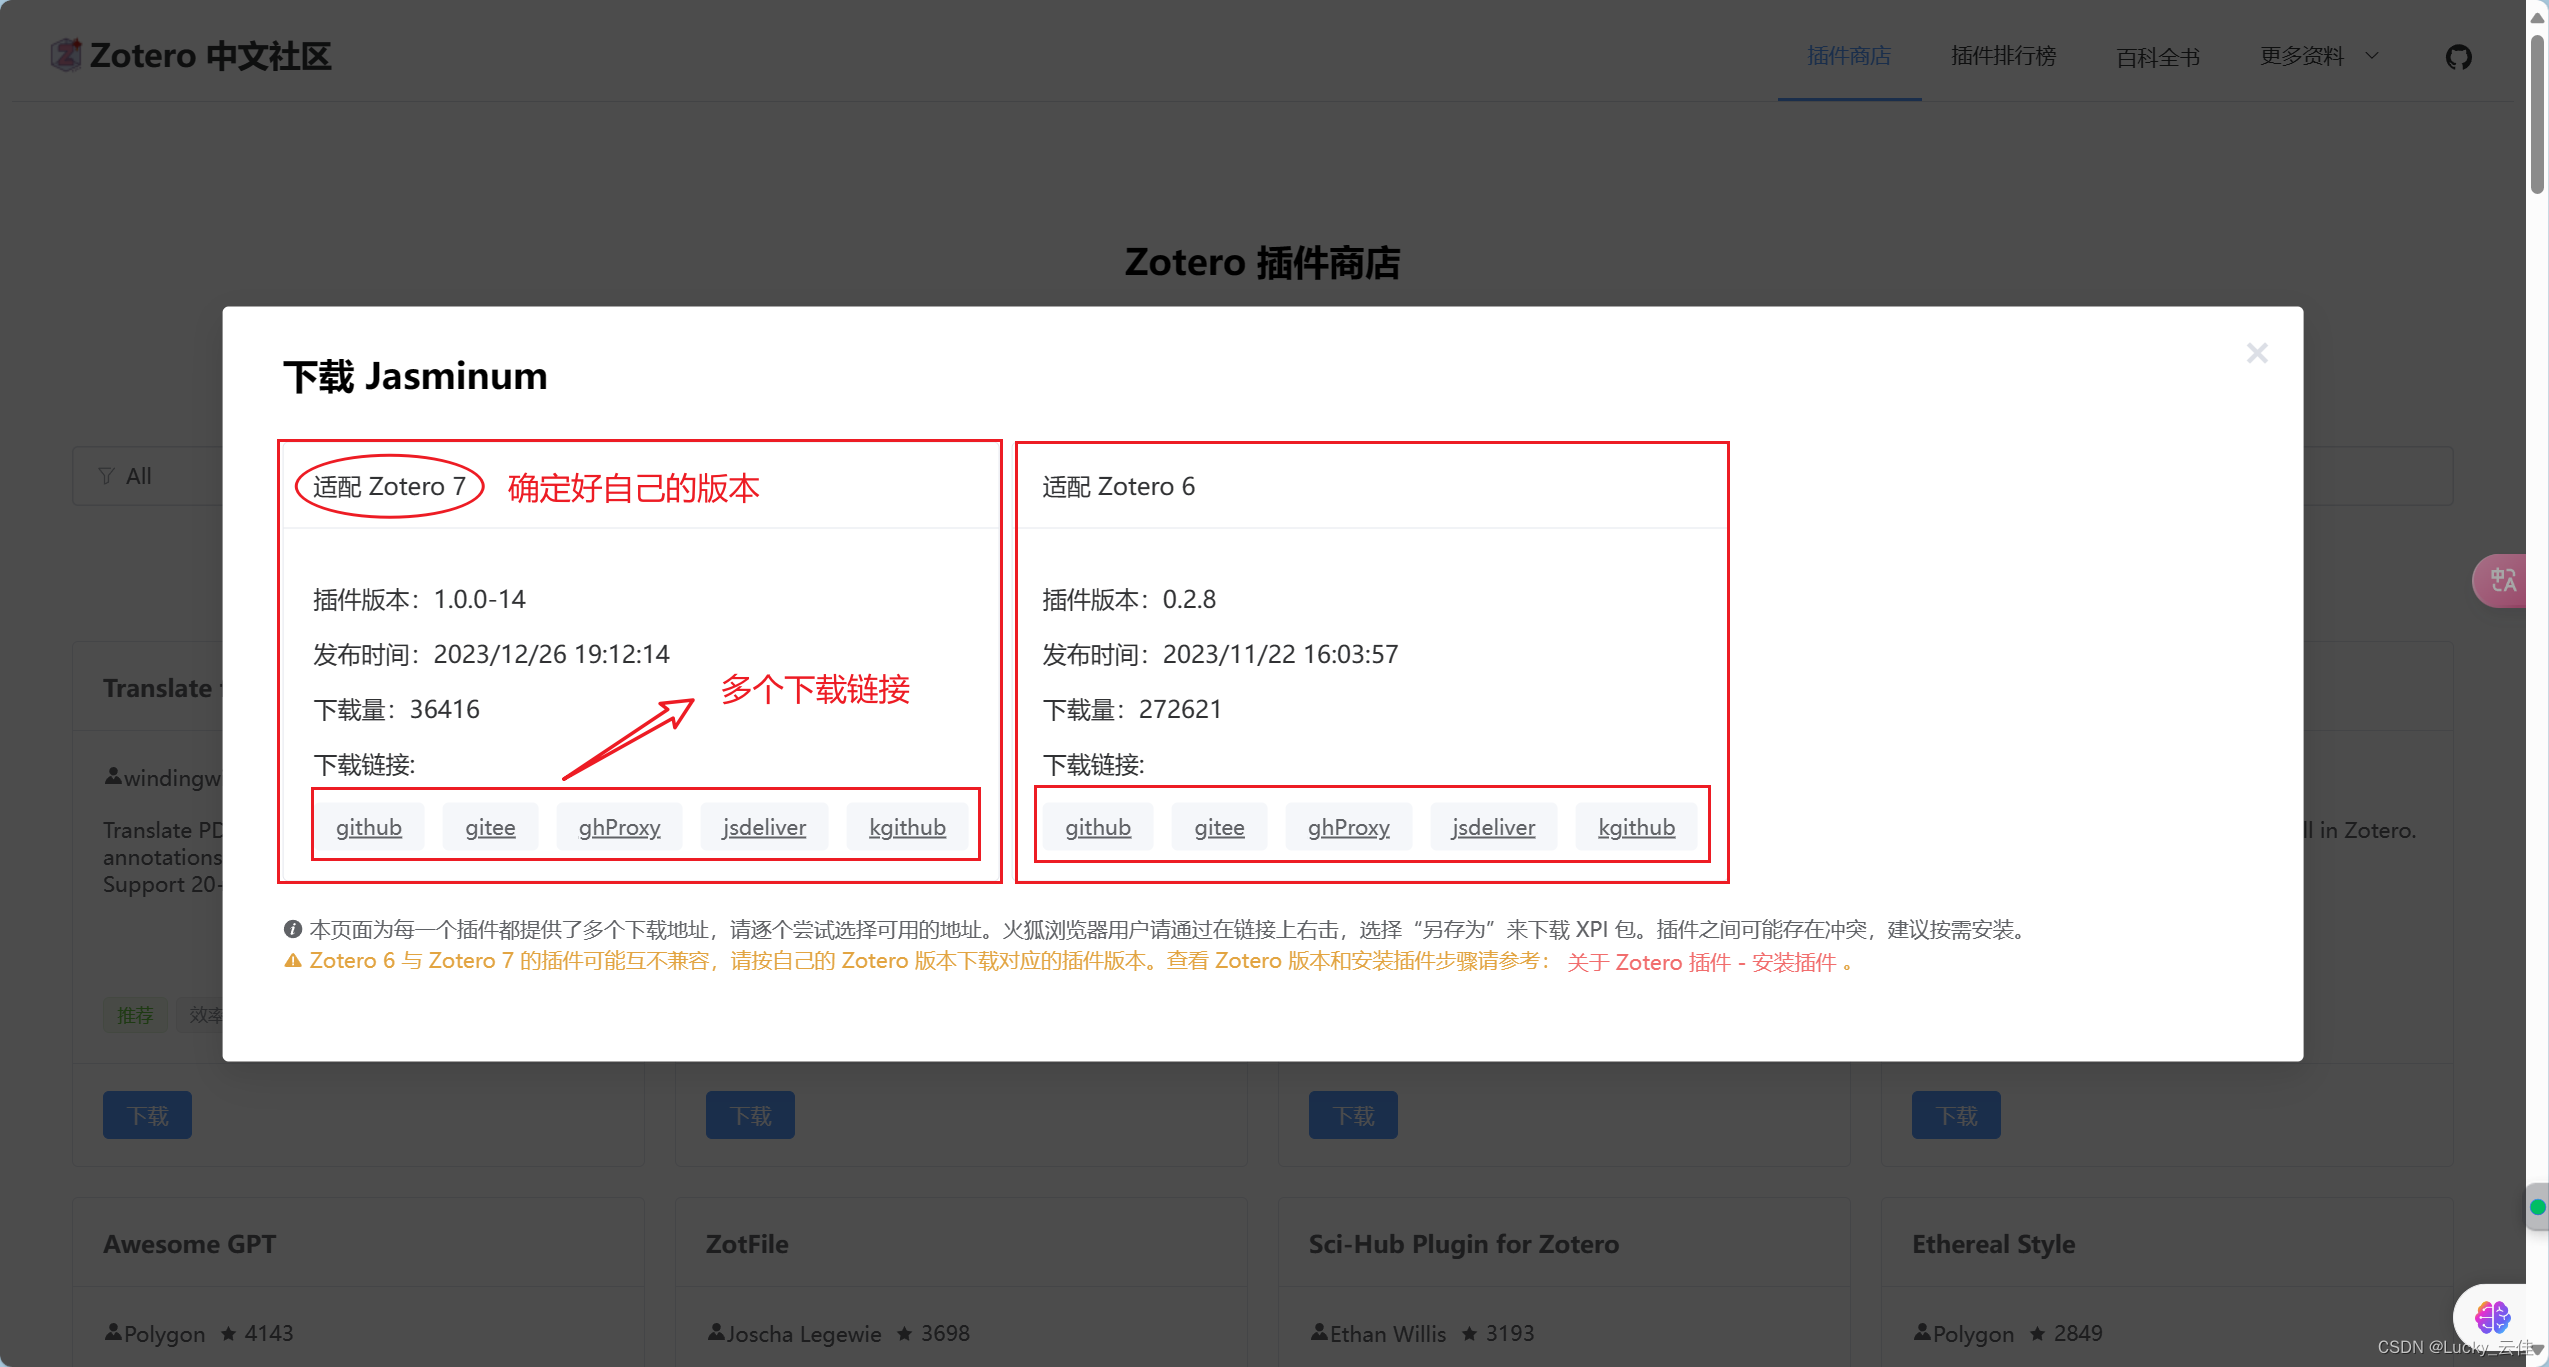Click ghProxy link for Zotero 6

[x=1348, y=827]
